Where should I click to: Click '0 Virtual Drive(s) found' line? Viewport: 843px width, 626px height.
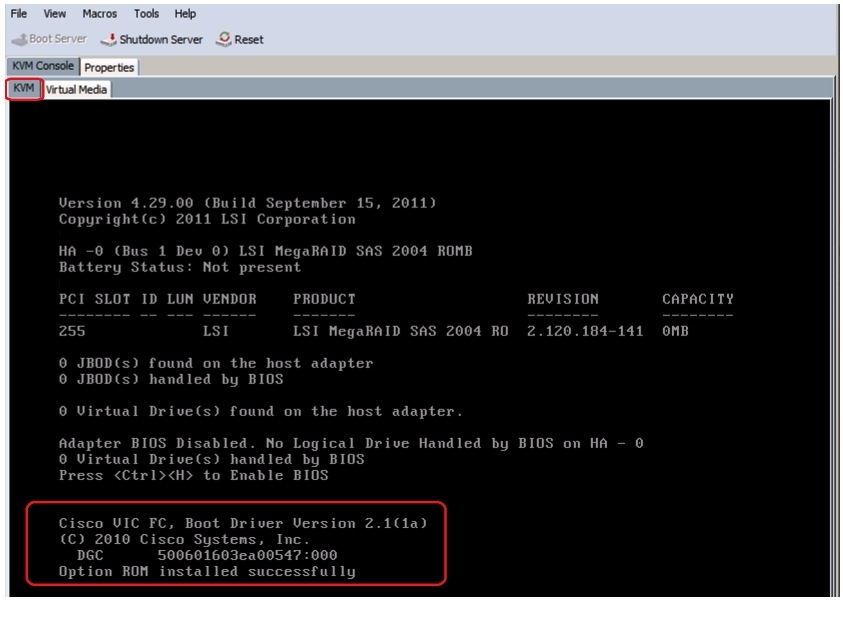coord(261,411)
